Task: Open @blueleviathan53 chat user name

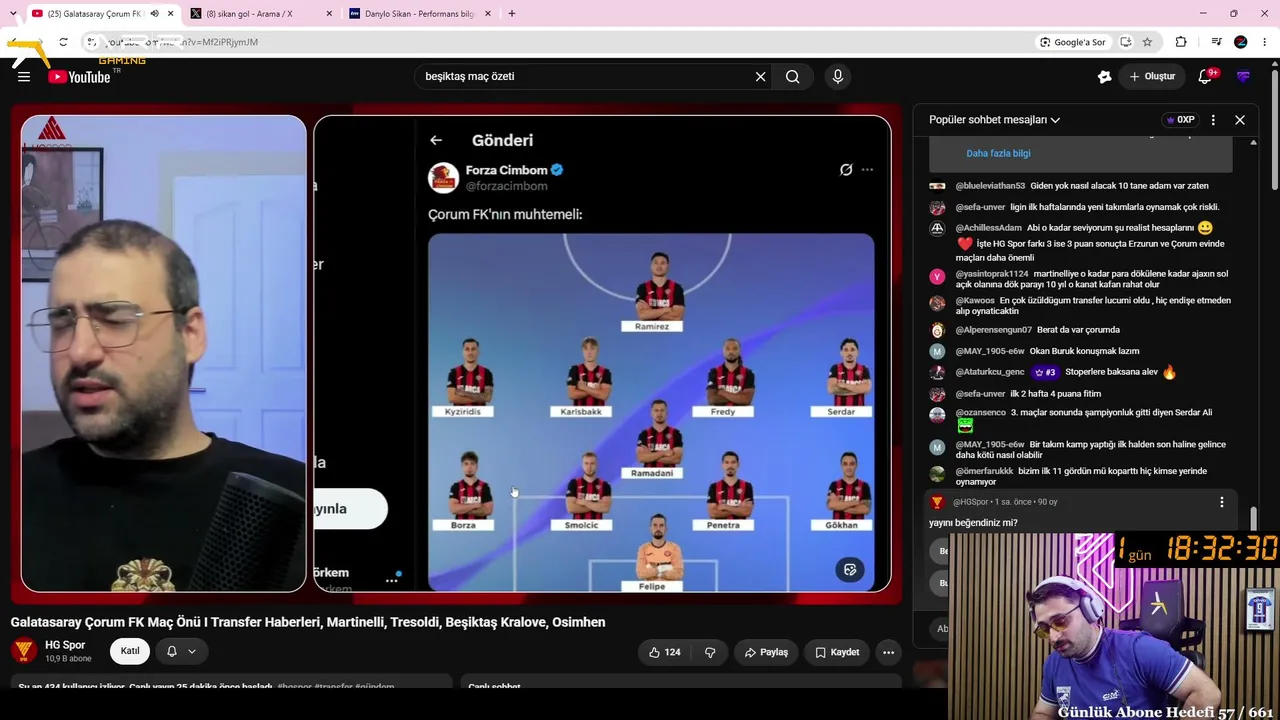Action: (x=990, y=186)
